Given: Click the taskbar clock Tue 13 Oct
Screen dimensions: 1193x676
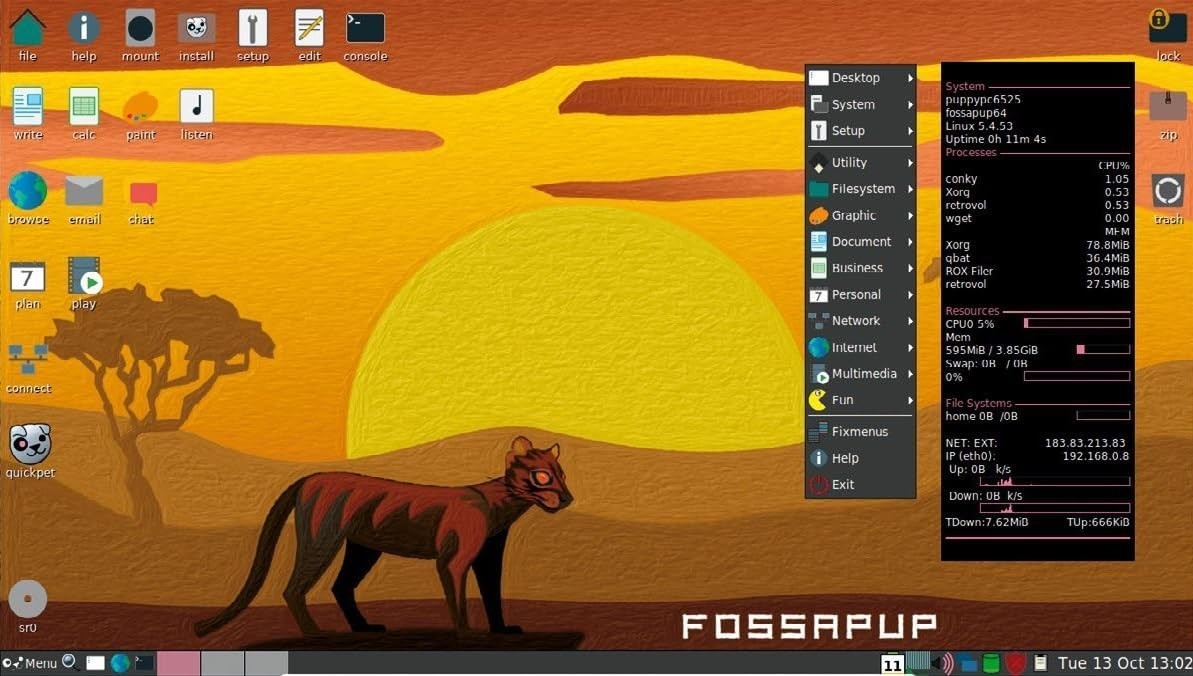Looking at the screenshot, I should coord(1125,663).
